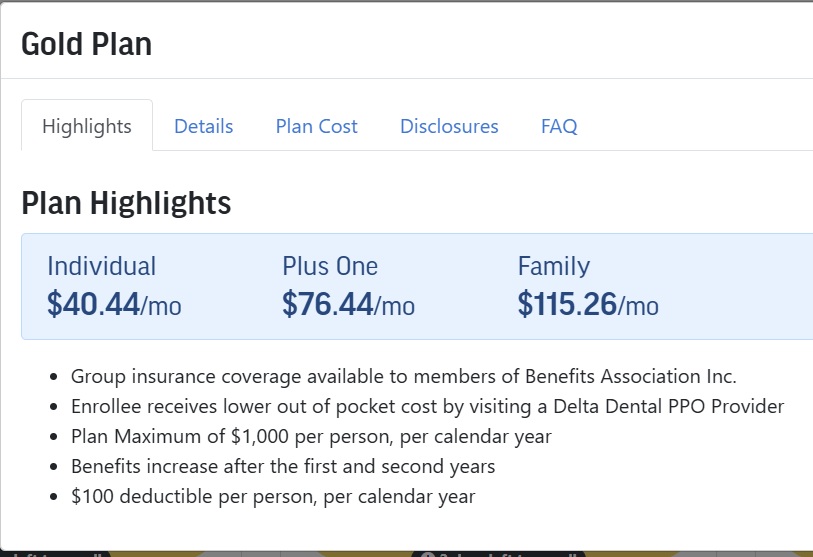813x557 pixels.
Task: Click the Plan Maximum of $1,000 bullet
Action: [x=311, y=437]
